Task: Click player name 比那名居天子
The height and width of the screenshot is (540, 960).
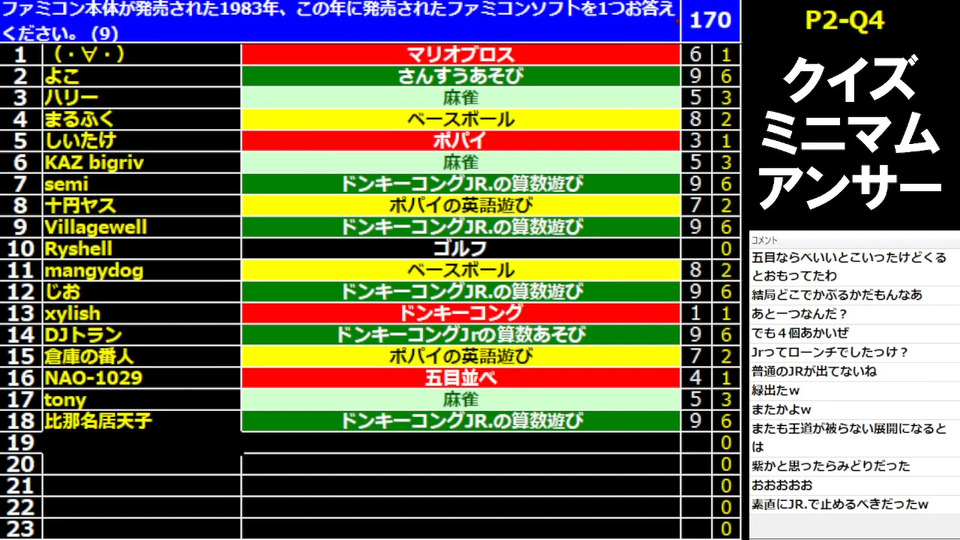Action: pyautogui.click(x=98, y=421)
